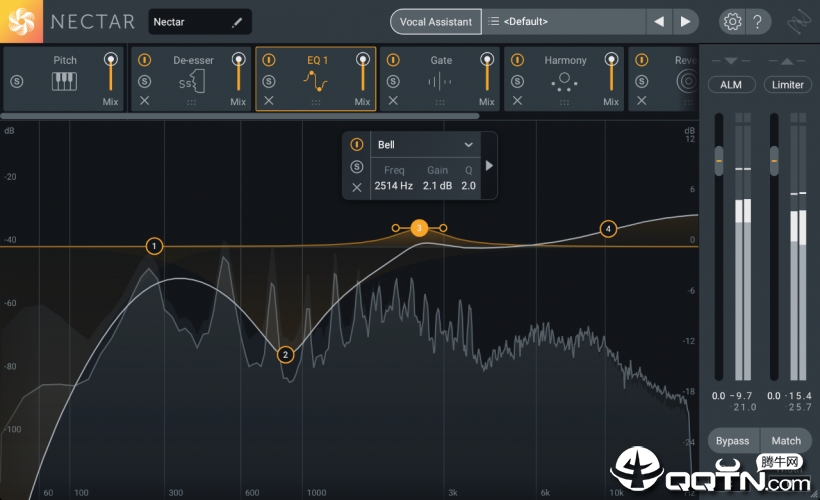The image size is (820, 500).
Task: Open the Gate module icon
Action: pyautogui.click(x=440, y=82)
